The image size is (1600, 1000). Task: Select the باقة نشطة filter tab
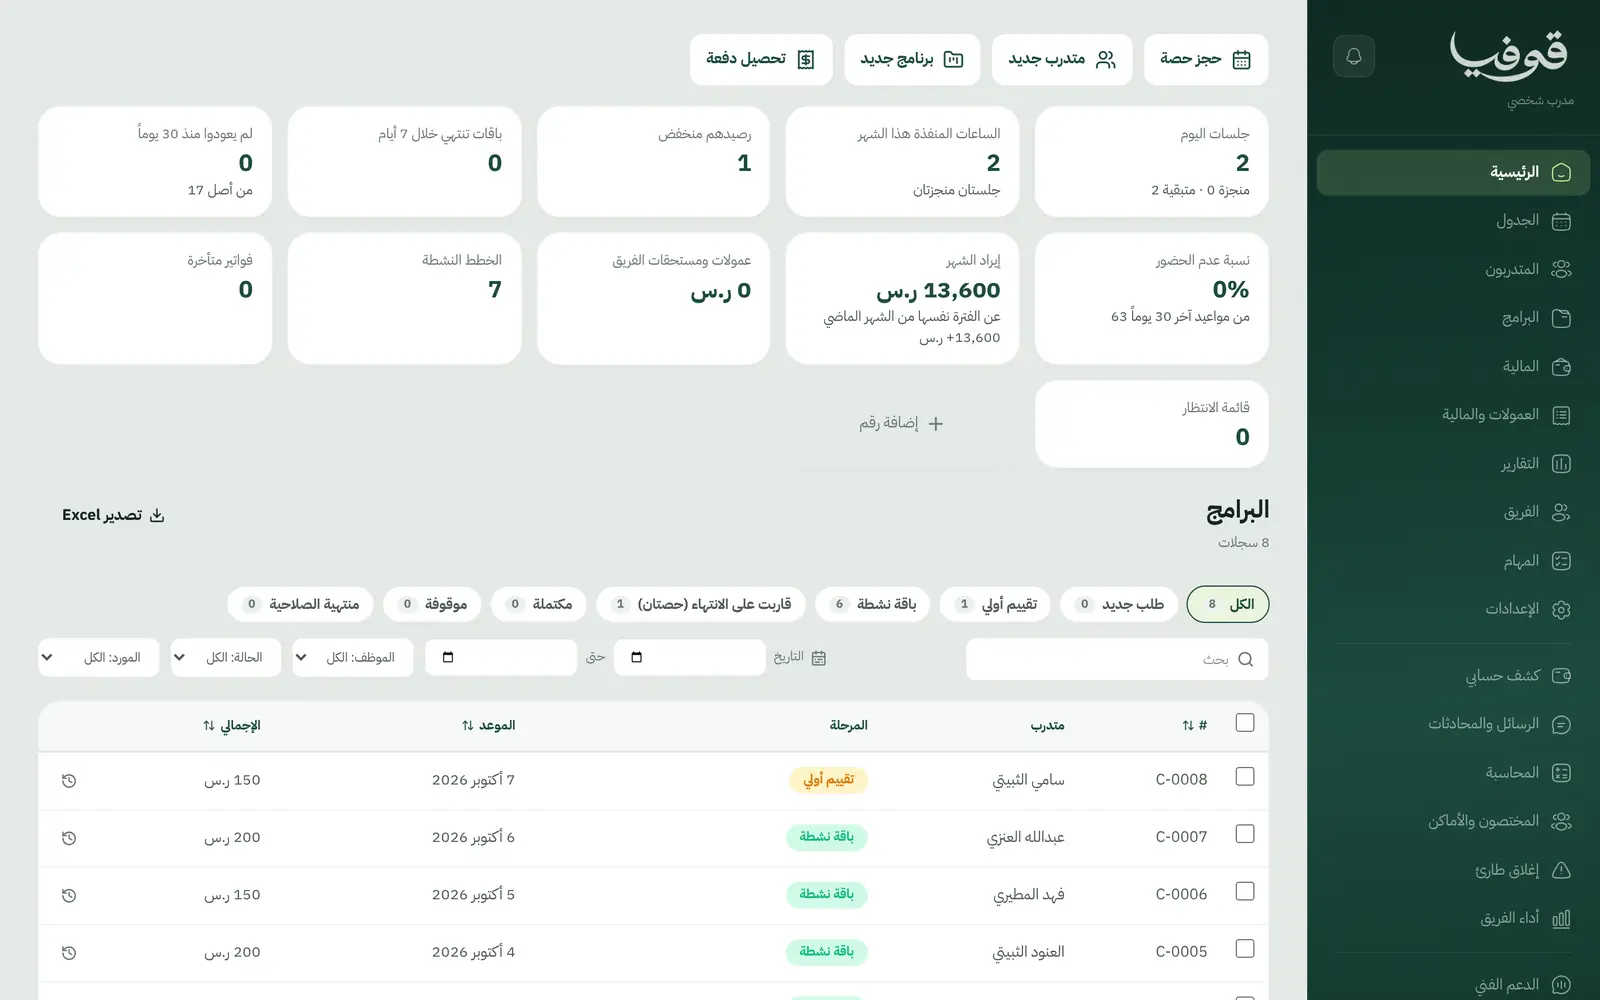(x=873, y=604)
